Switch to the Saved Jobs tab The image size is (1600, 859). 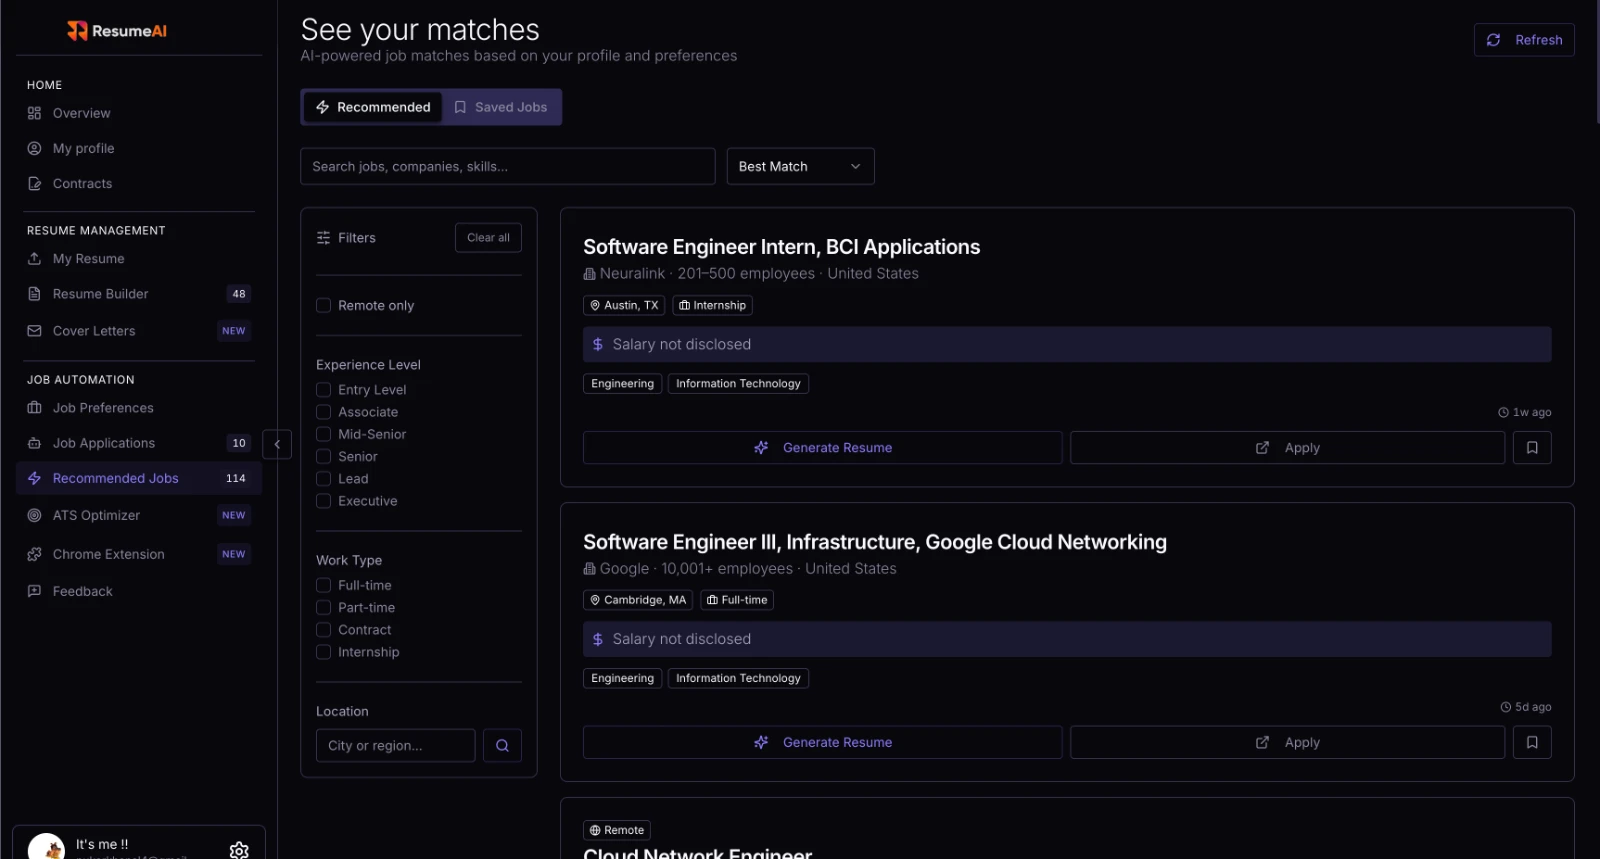tap(501, 107)
